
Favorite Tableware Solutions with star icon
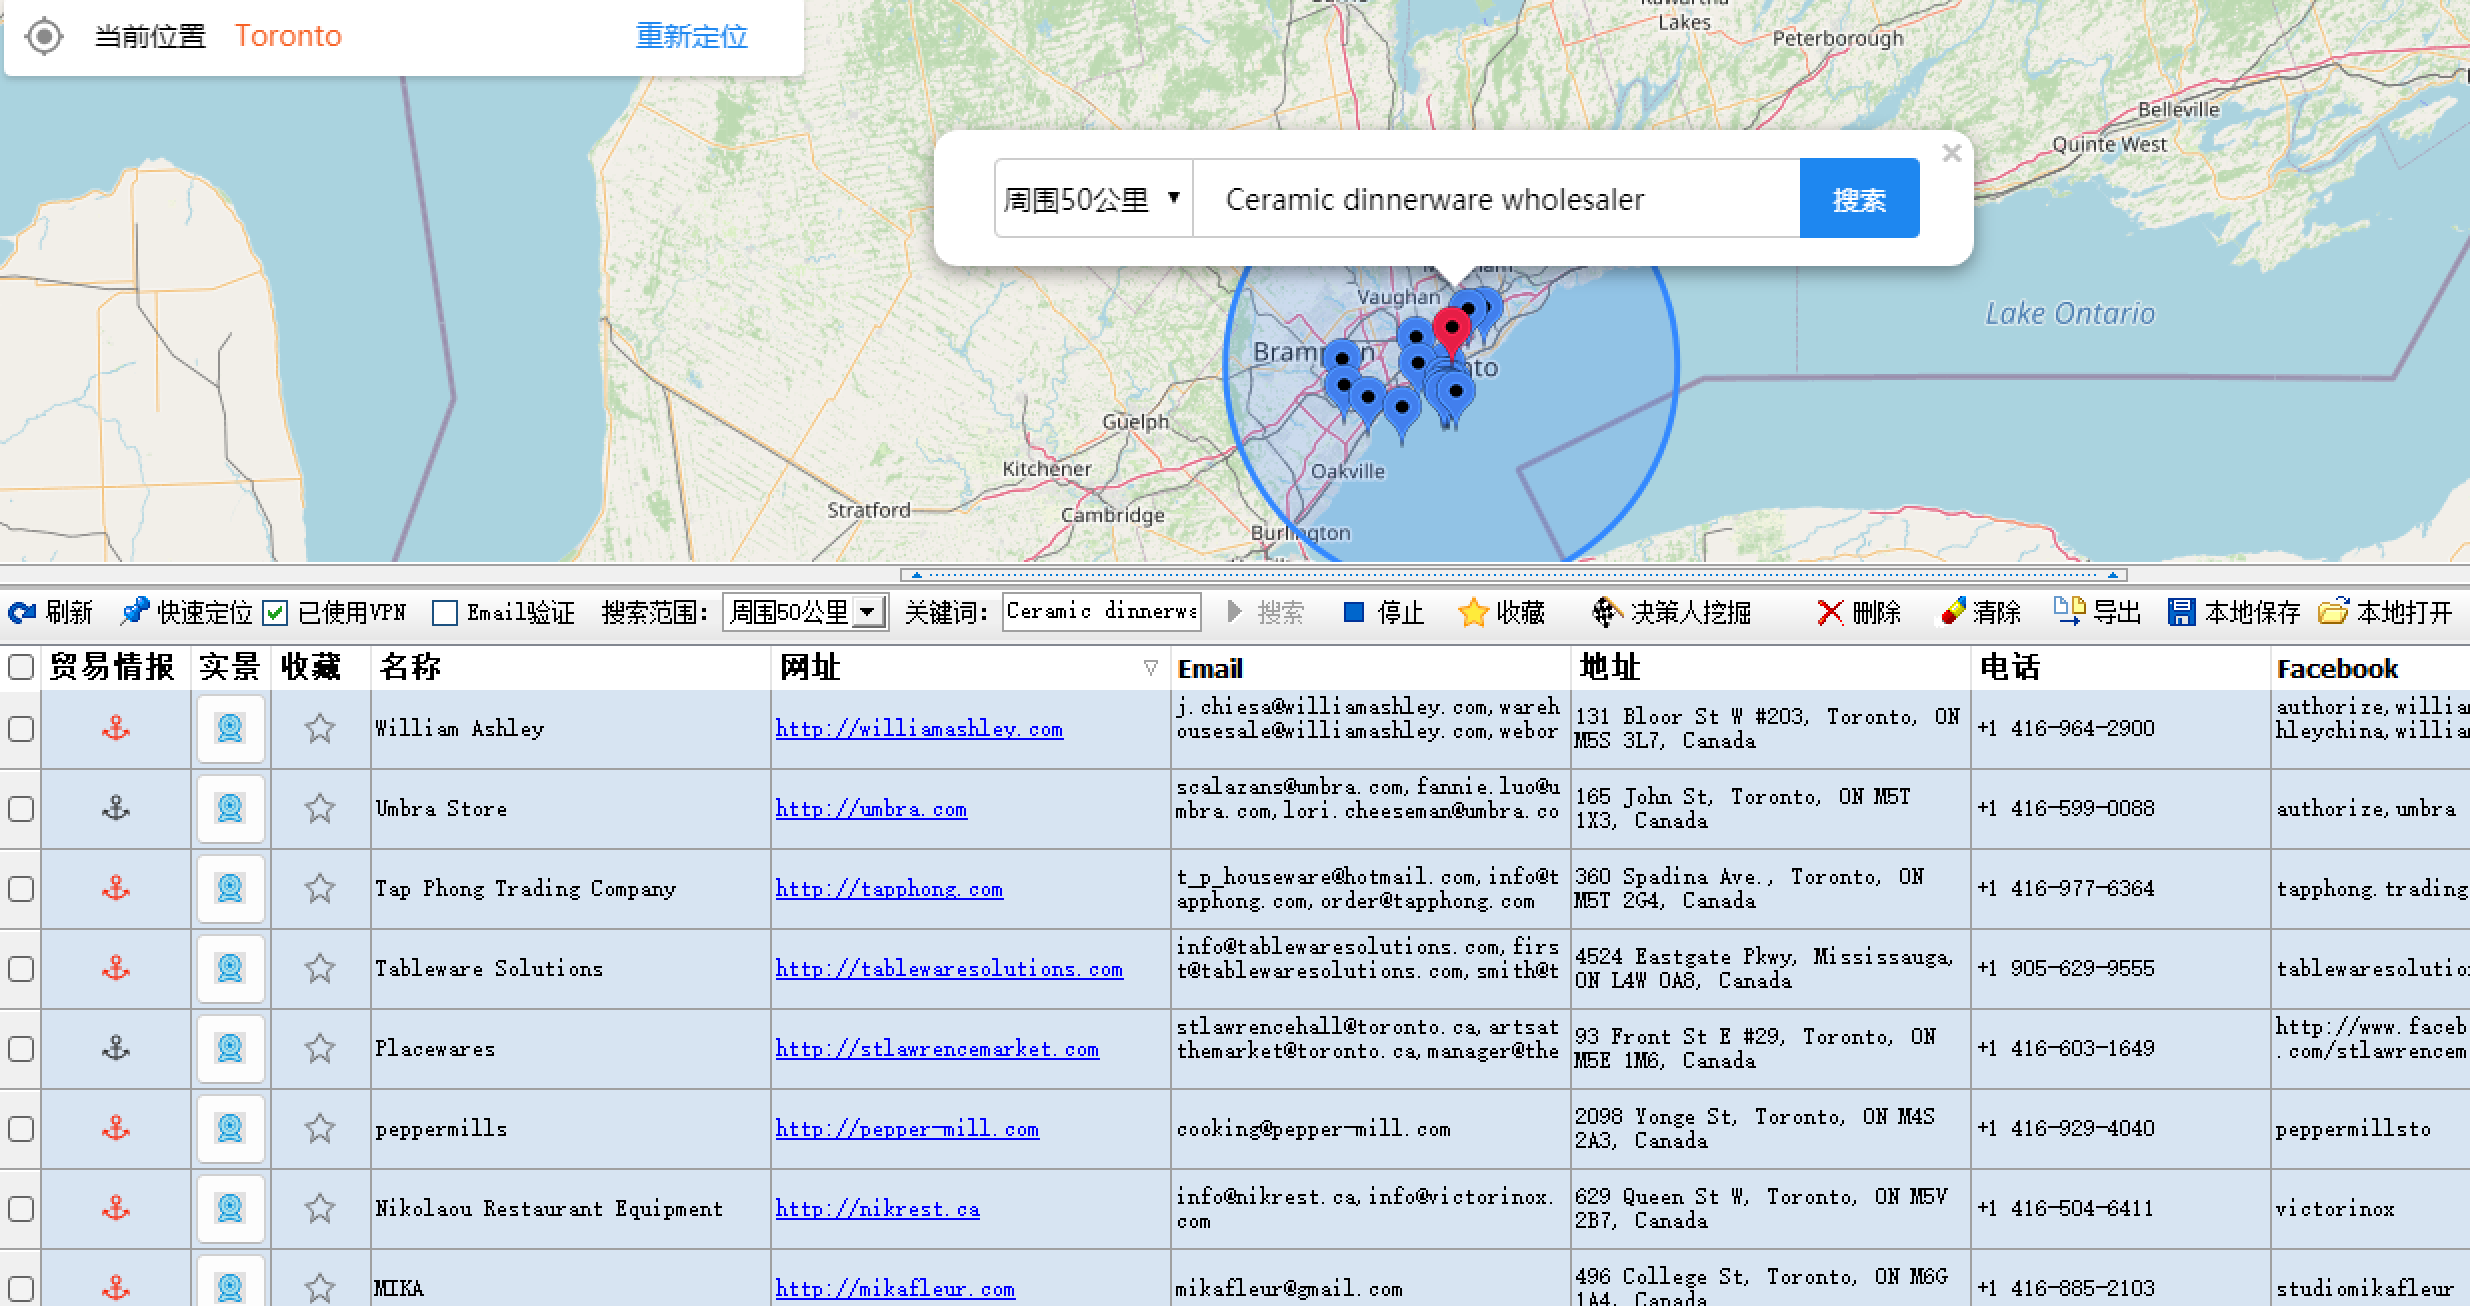click(320, 968)
